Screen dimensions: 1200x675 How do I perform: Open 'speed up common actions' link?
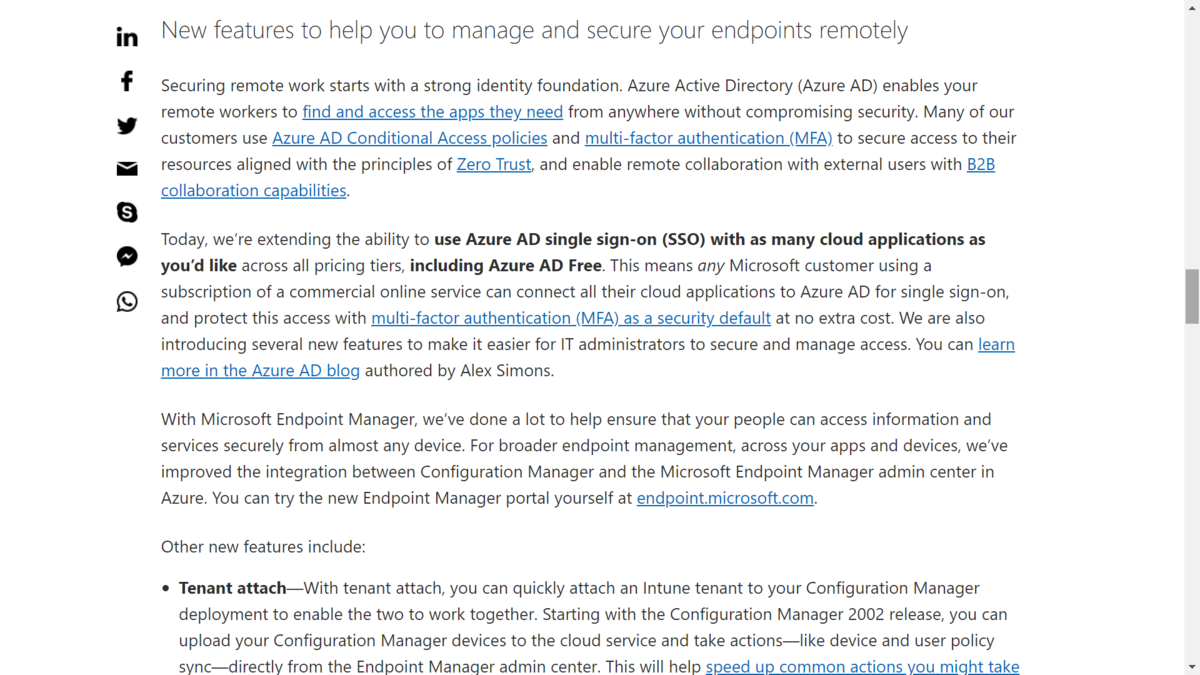(x=862, y=666)
